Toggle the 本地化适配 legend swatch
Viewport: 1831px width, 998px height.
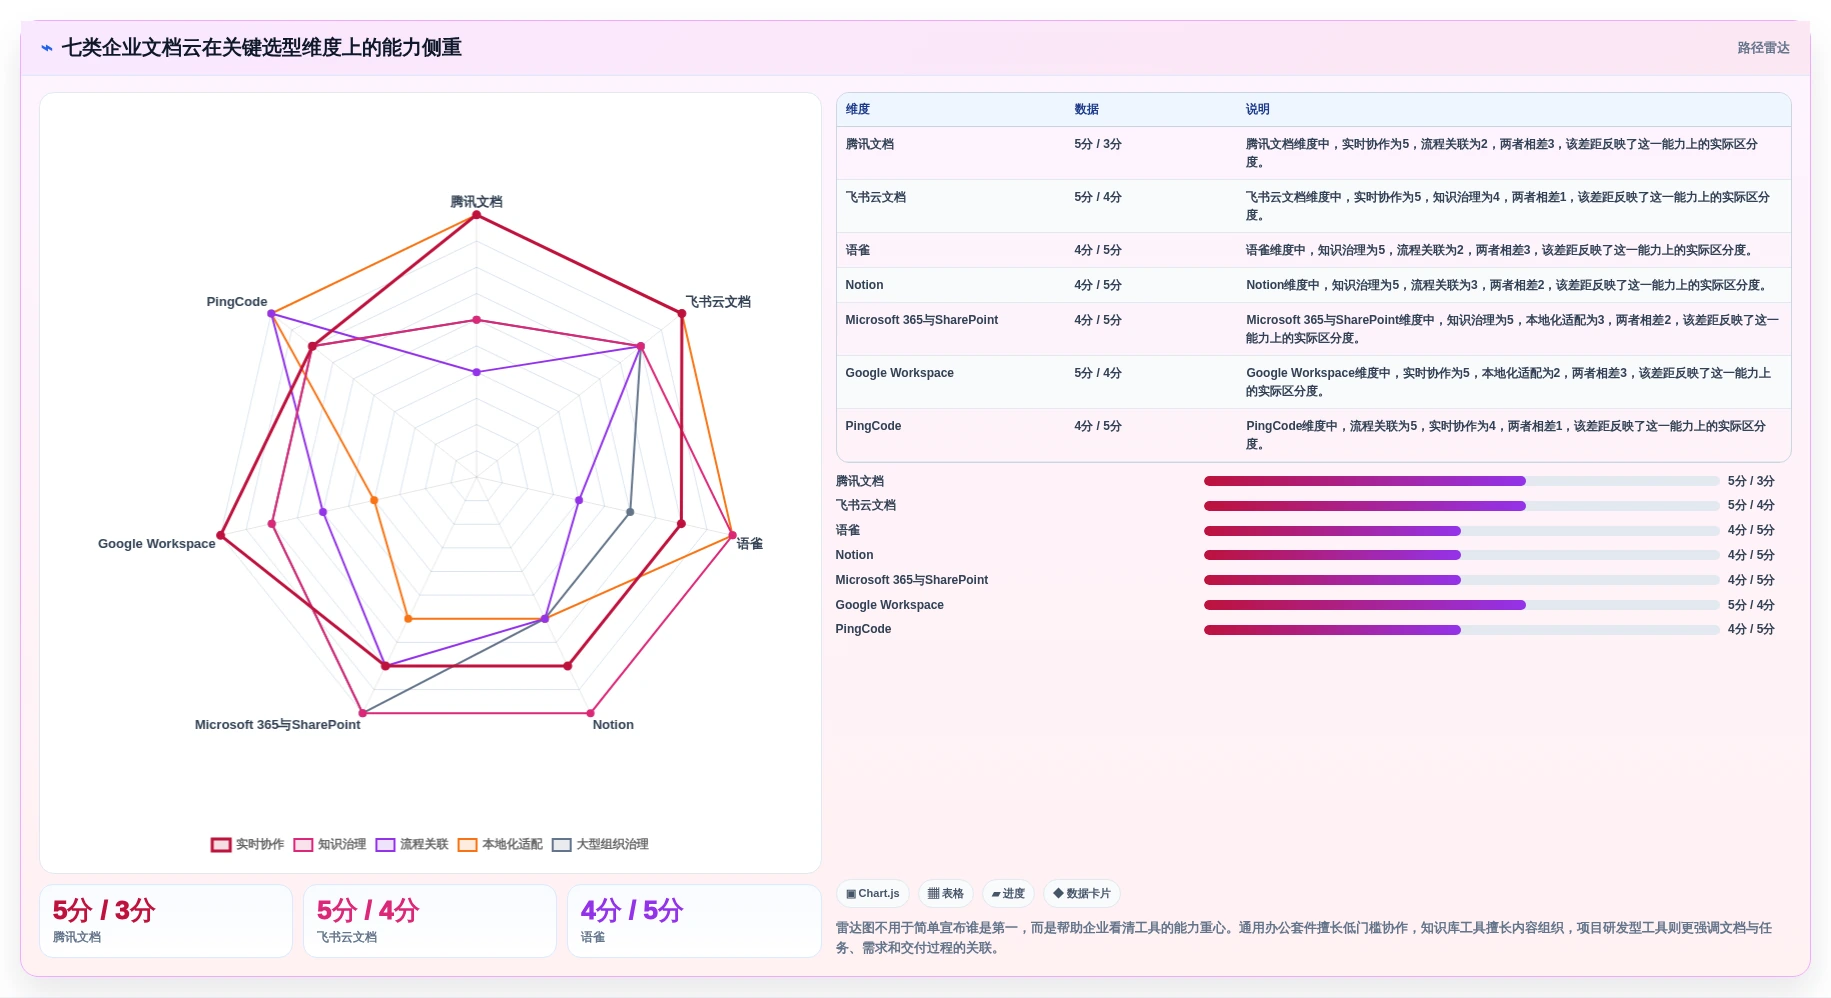tap(467, 845)
